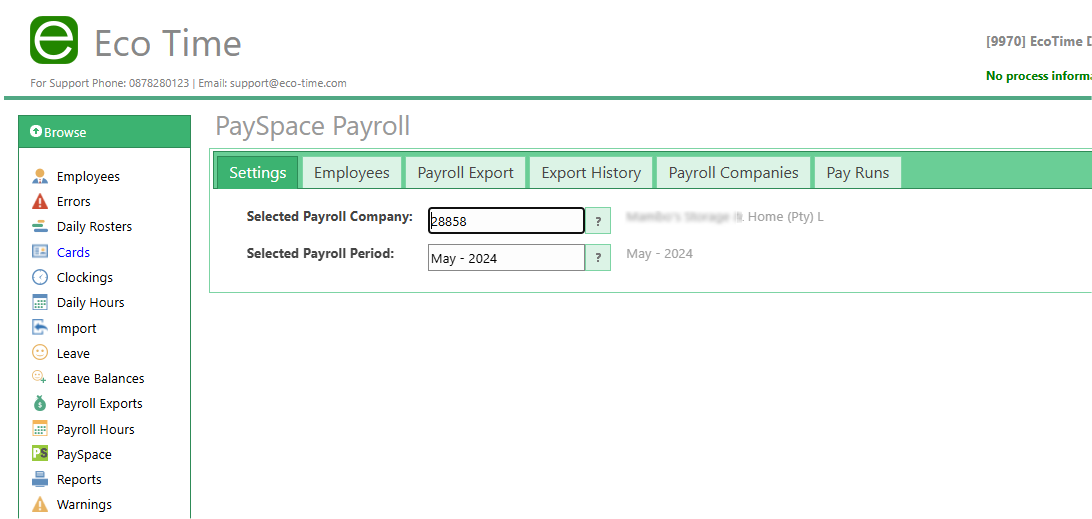Screen dimensions: 1092x519
Task: Focus the Selected Payroll Period field
Action: tap(506, 258)
